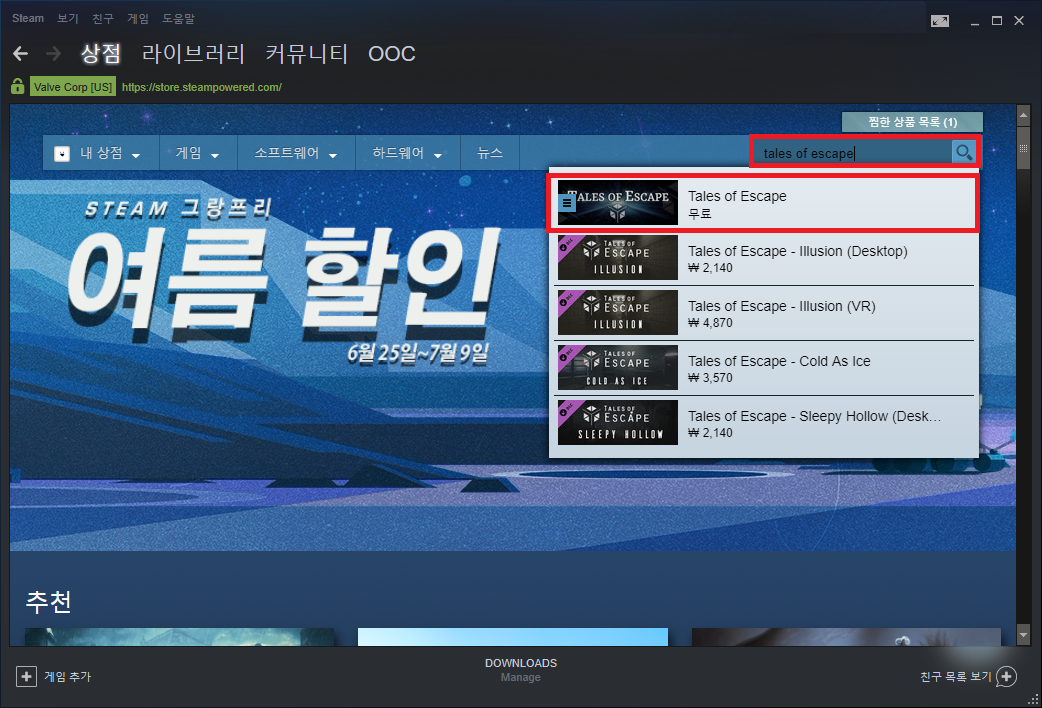
Task: Click the page vertical scrollbar thumb
Action: pos(1023,147)
